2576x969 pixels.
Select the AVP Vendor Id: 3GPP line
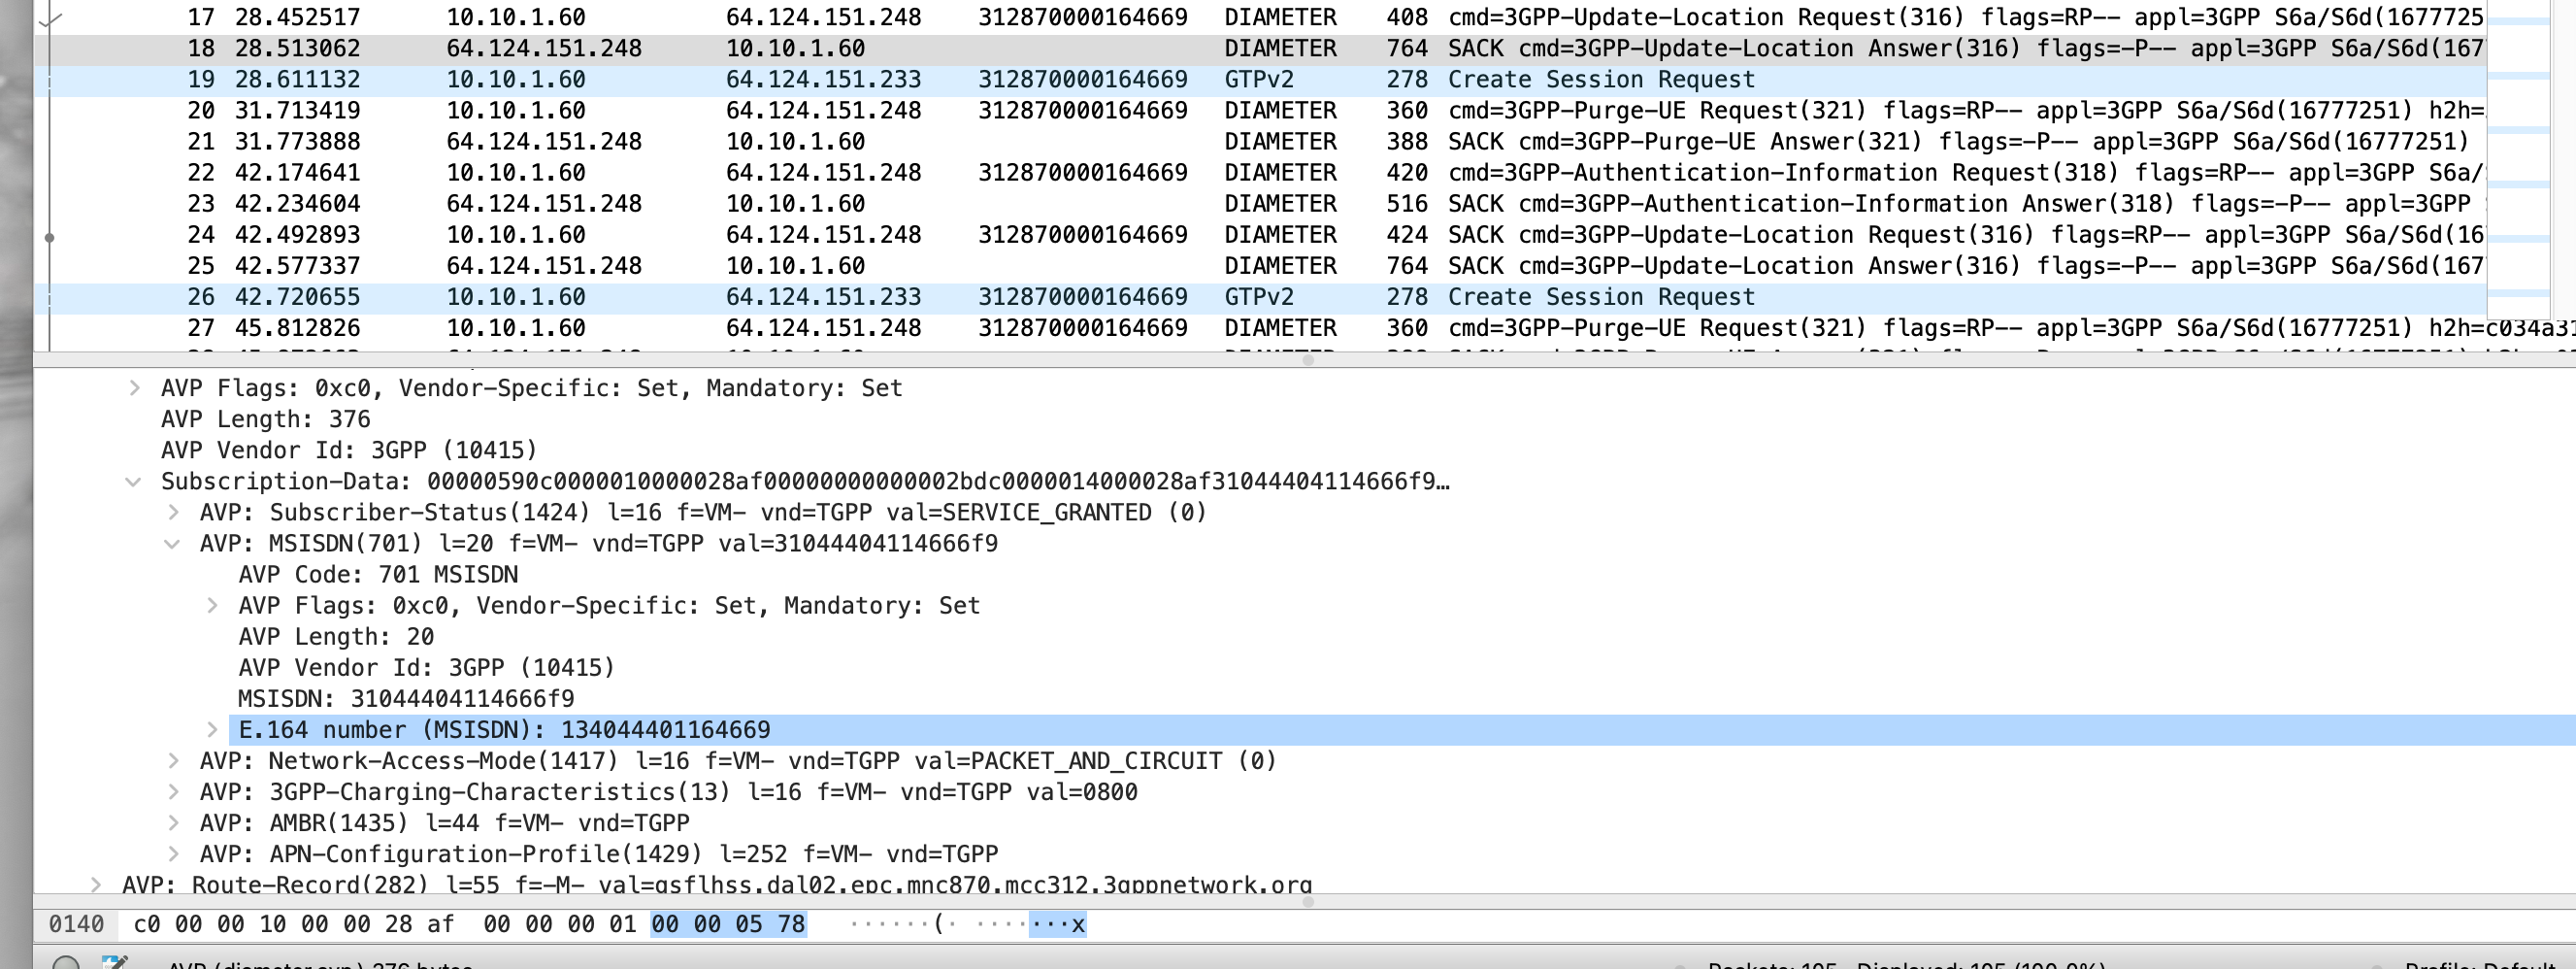[x=348, y=450]
